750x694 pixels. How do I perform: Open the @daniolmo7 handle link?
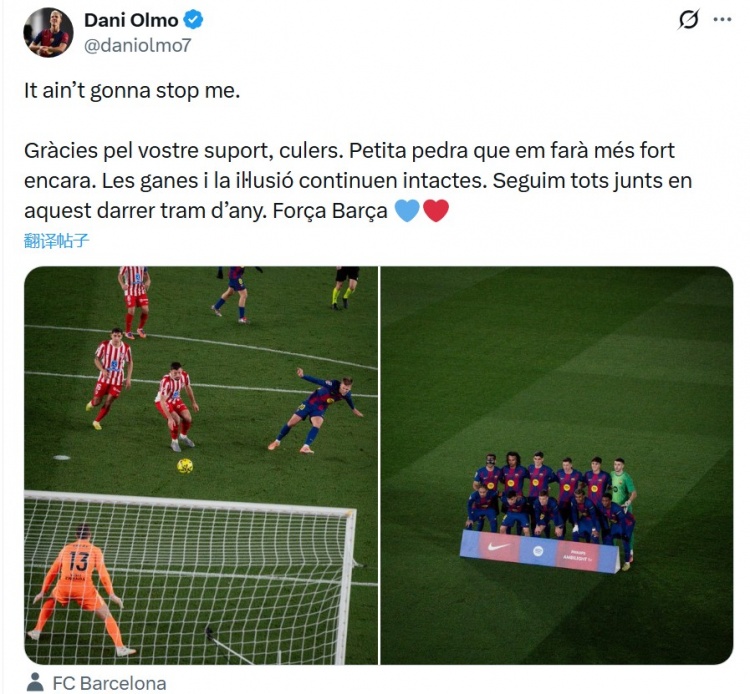tap(138, 45)
